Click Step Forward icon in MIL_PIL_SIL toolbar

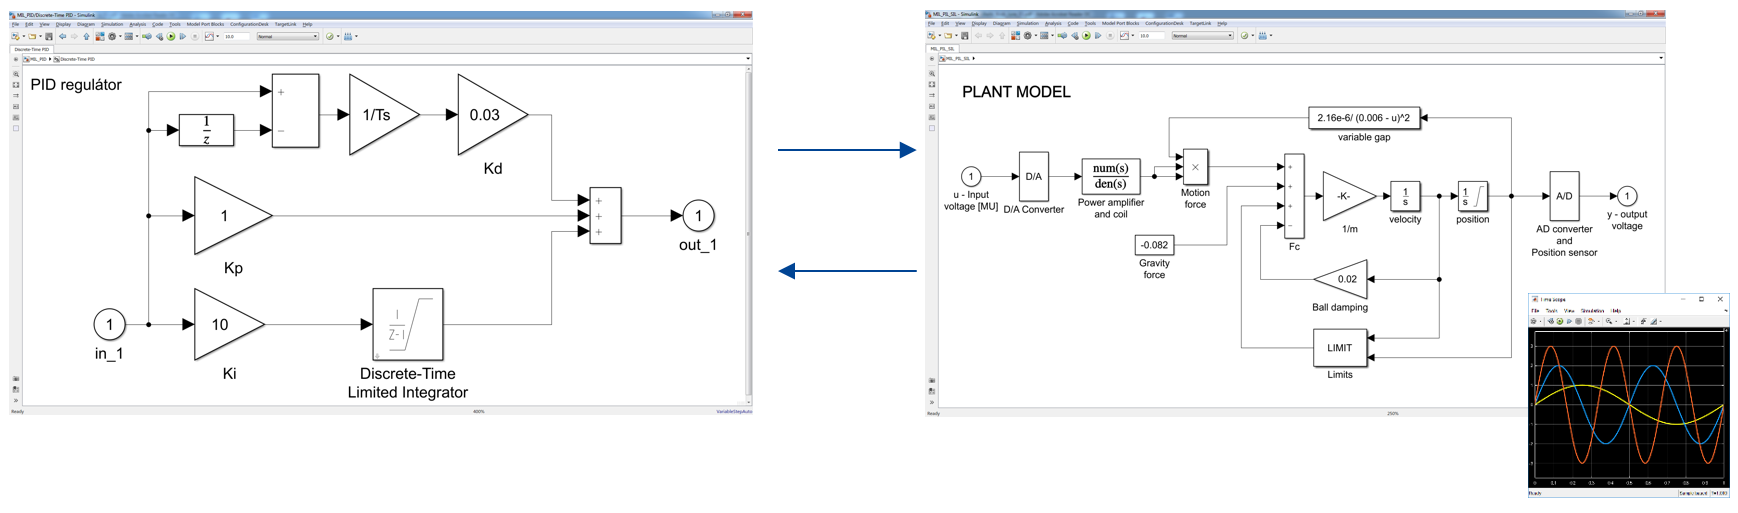[1098, 36]
